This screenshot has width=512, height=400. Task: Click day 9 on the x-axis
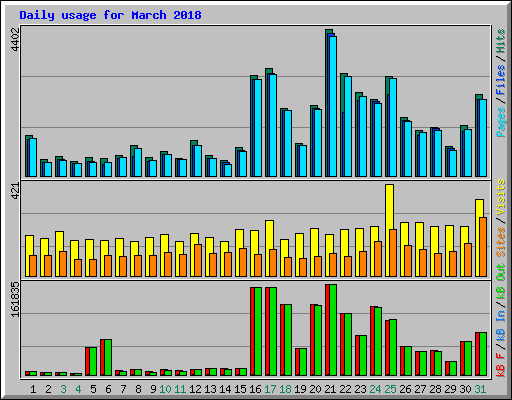pyautogui.click(x=153, y=389)
